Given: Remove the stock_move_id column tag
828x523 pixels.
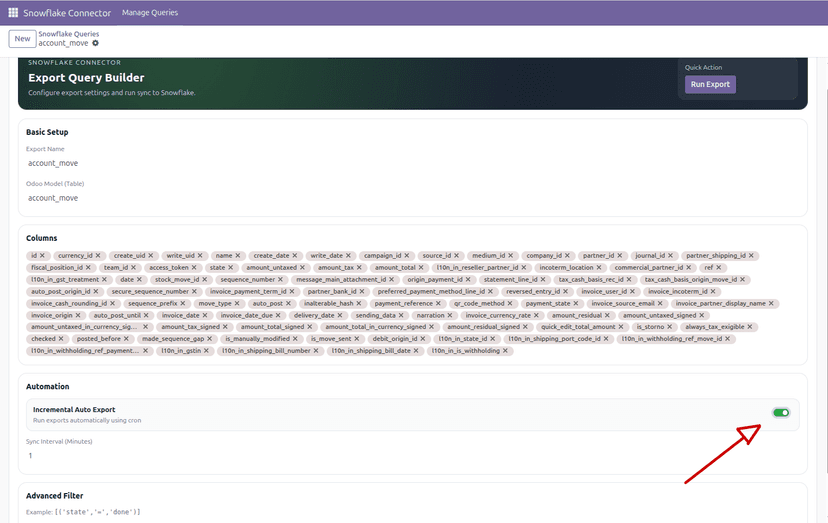Looking at the screenshot, I should 205,279.
